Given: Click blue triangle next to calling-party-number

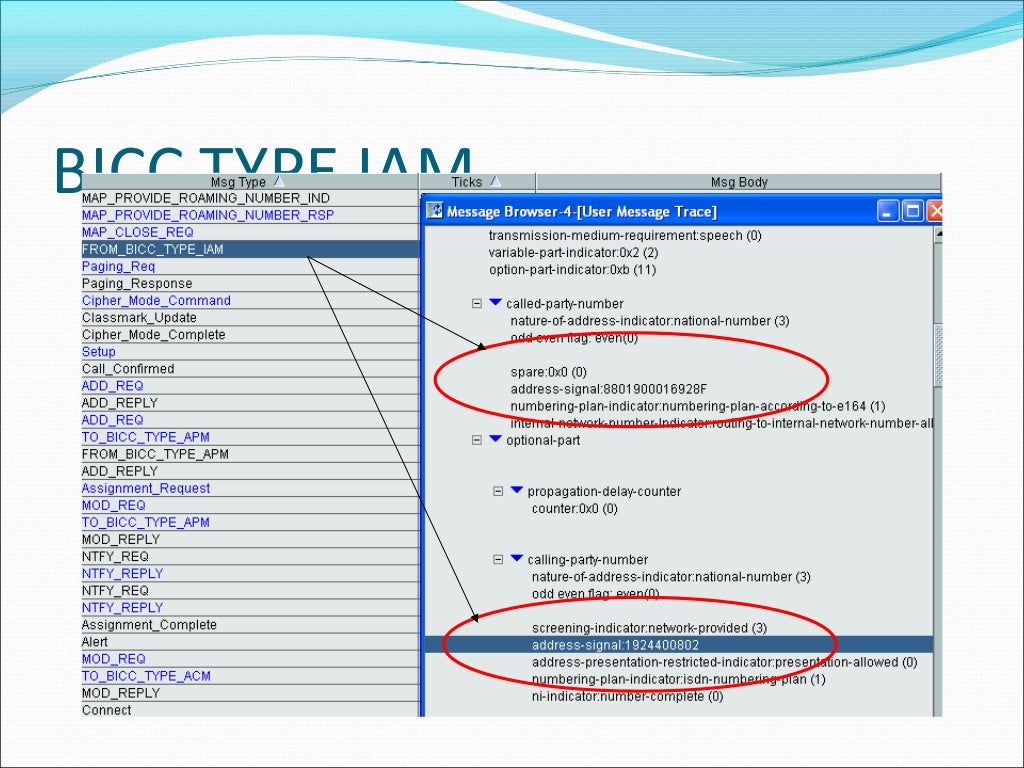Looking at the screenshot, I should 517,558.
